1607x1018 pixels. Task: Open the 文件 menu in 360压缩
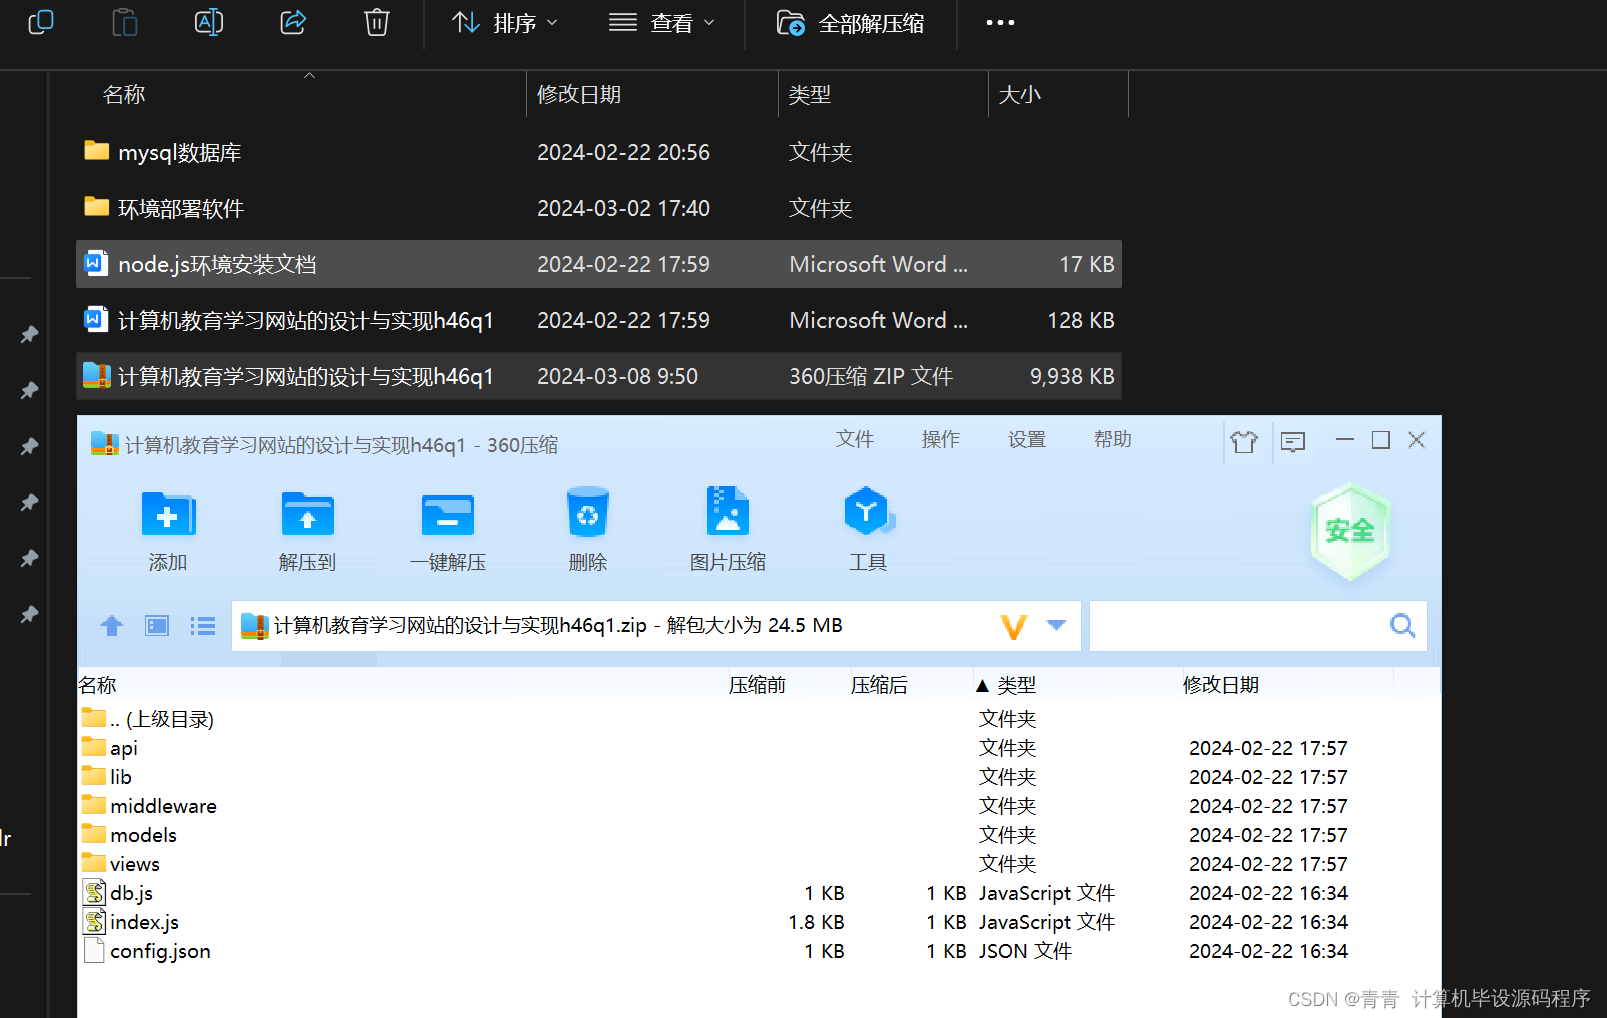[x=855, y=439]
